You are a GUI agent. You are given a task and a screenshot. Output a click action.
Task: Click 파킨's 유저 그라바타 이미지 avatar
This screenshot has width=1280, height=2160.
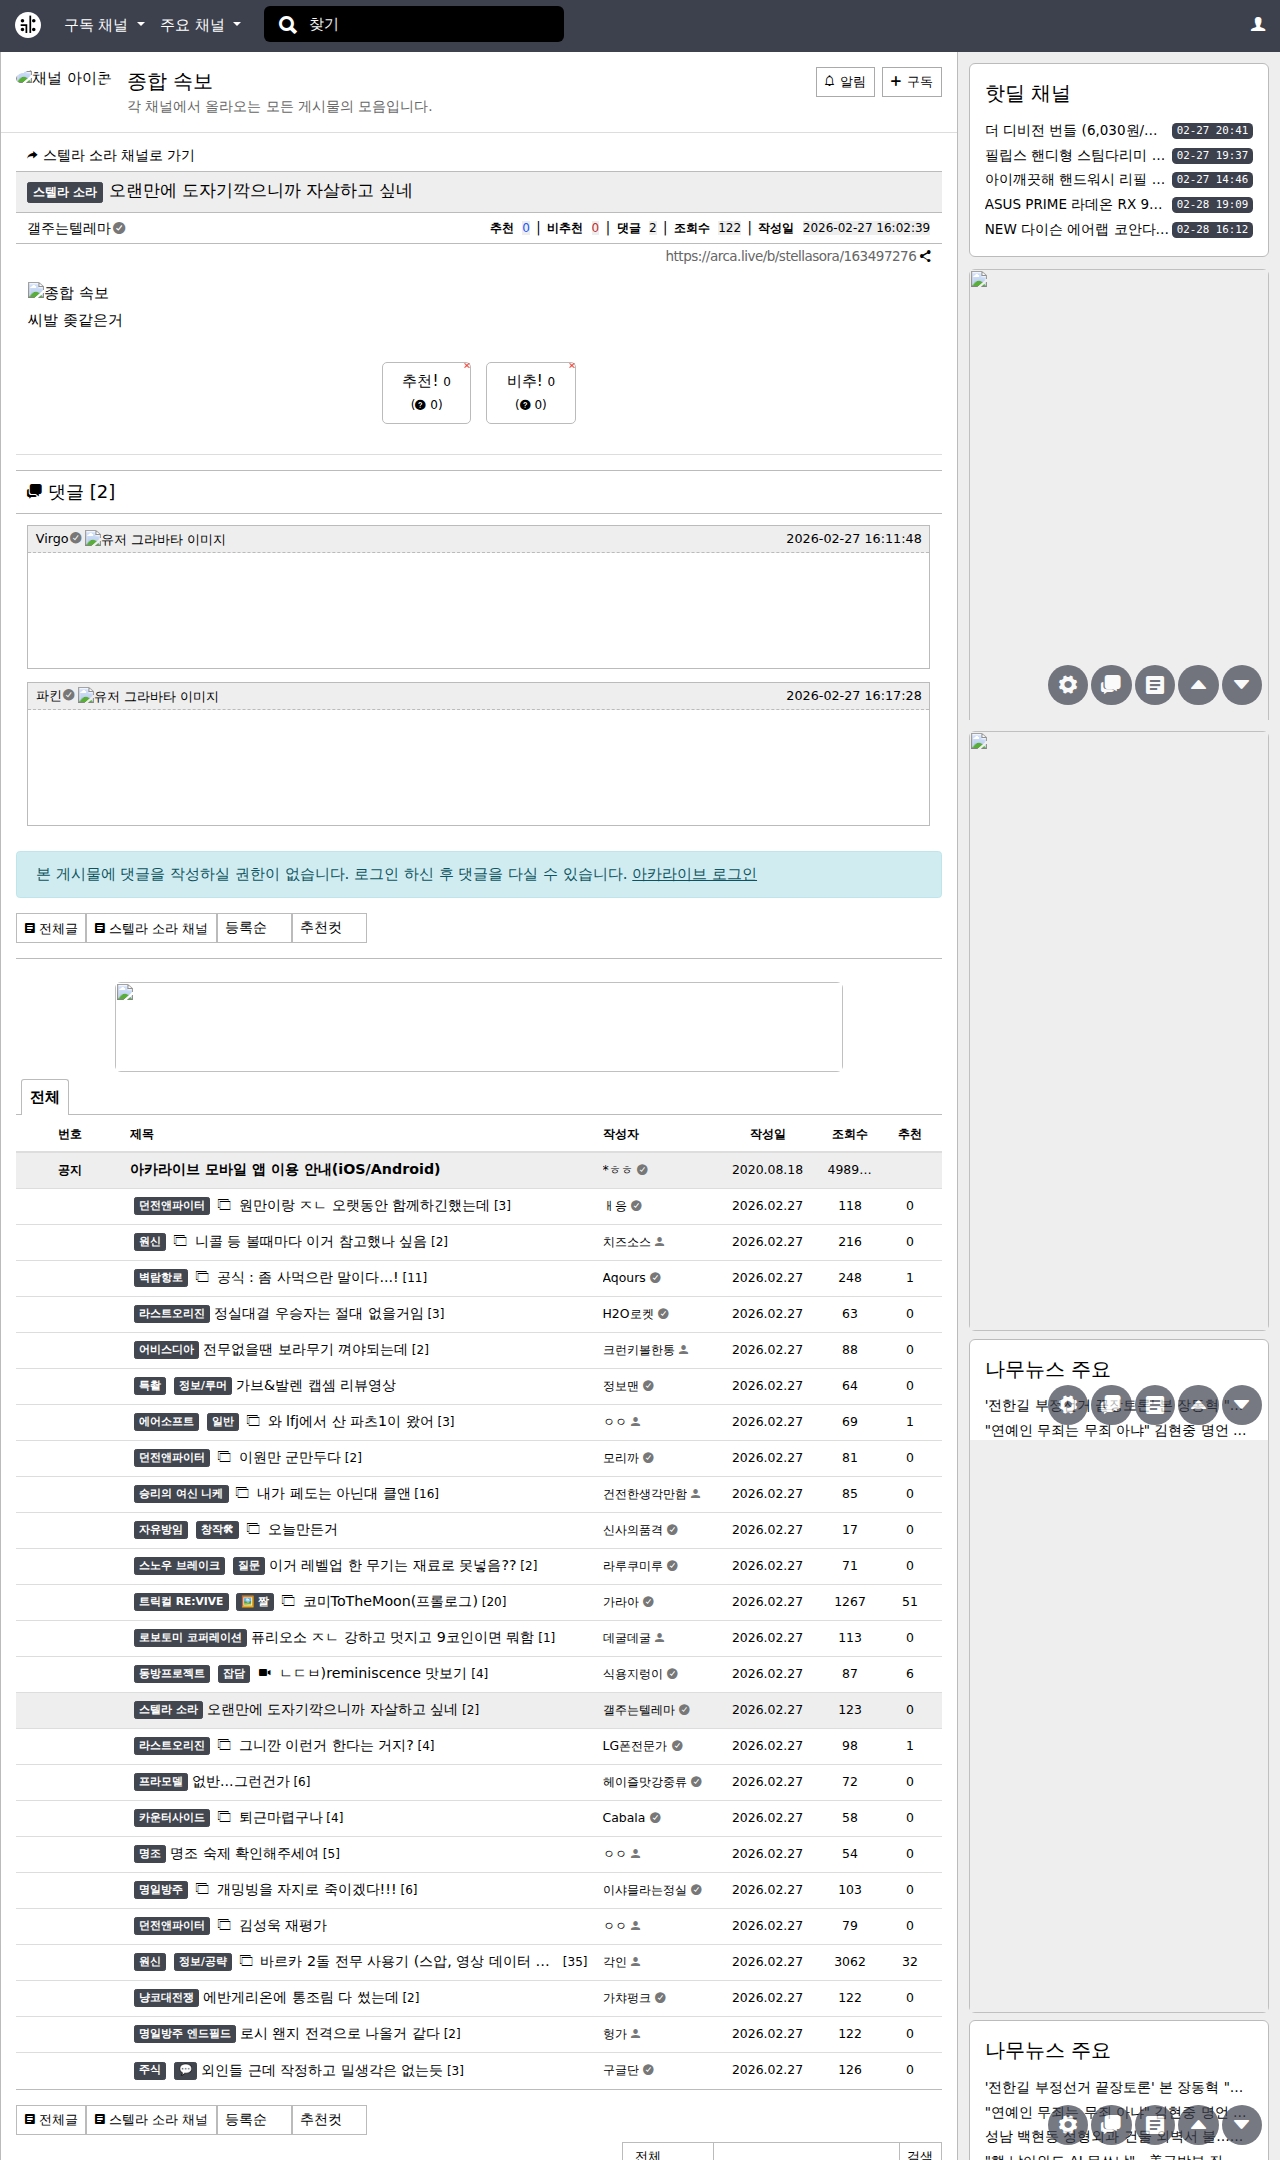coord(148,696)
